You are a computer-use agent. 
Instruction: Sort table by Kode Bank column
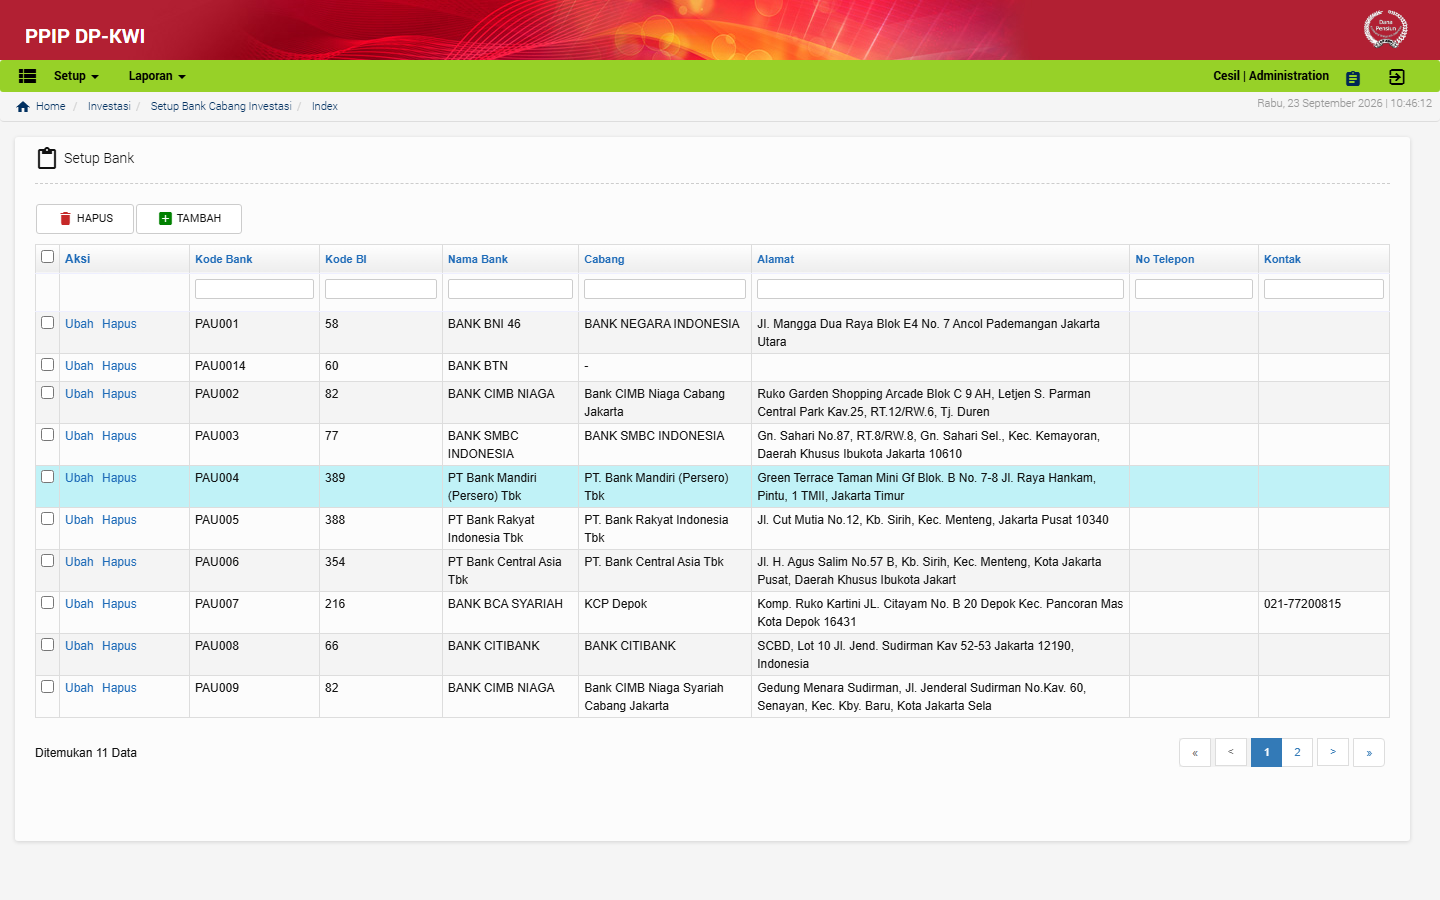pyautogui.click(x=224, y=259)
